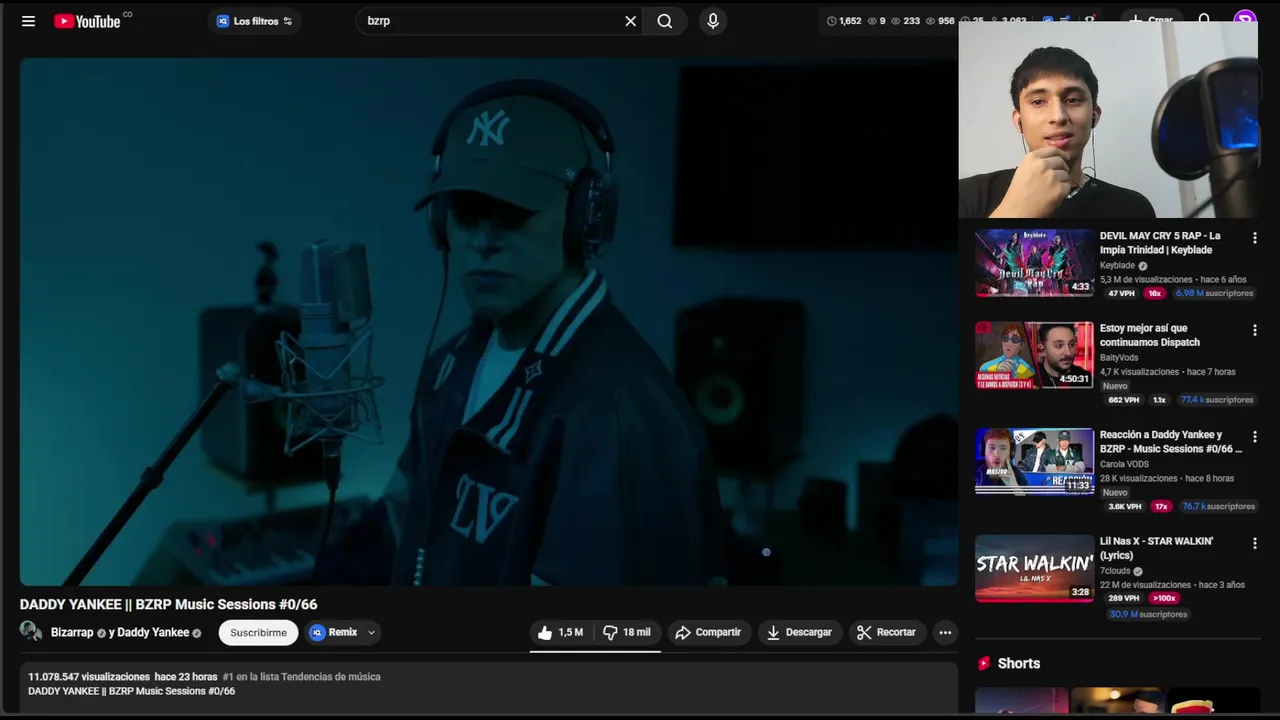Dislike the video with thumbs down
The width and height of the screenshot is (1280, 720).
pos(627,632)
